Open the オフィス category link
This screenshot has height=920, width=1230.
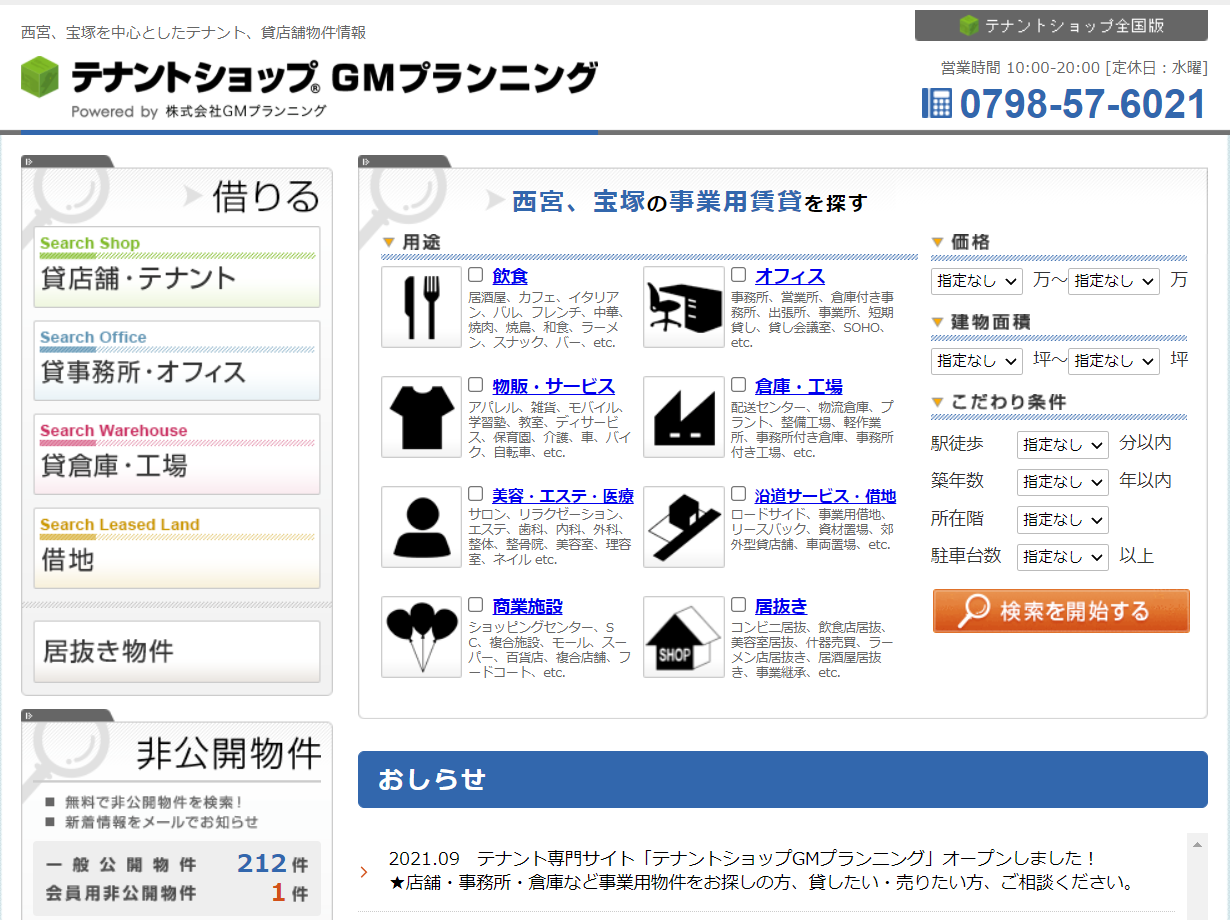790,276
